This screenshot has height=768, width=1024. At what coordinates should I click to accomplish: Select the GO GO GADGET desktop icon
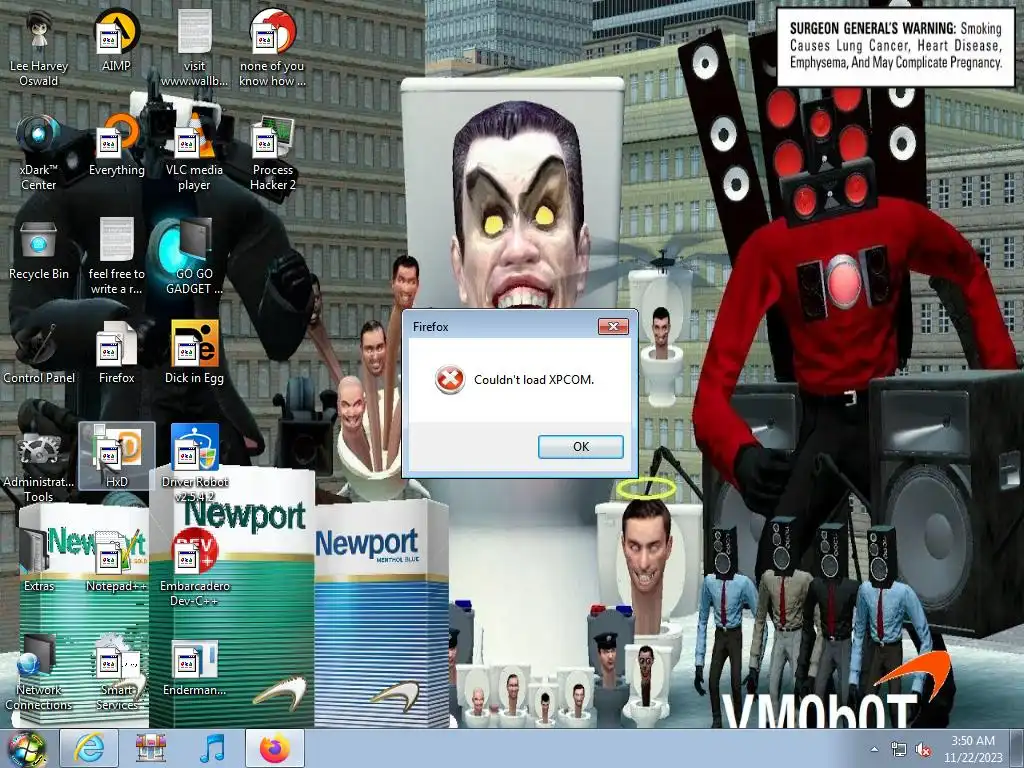click(x=195, y=256)
